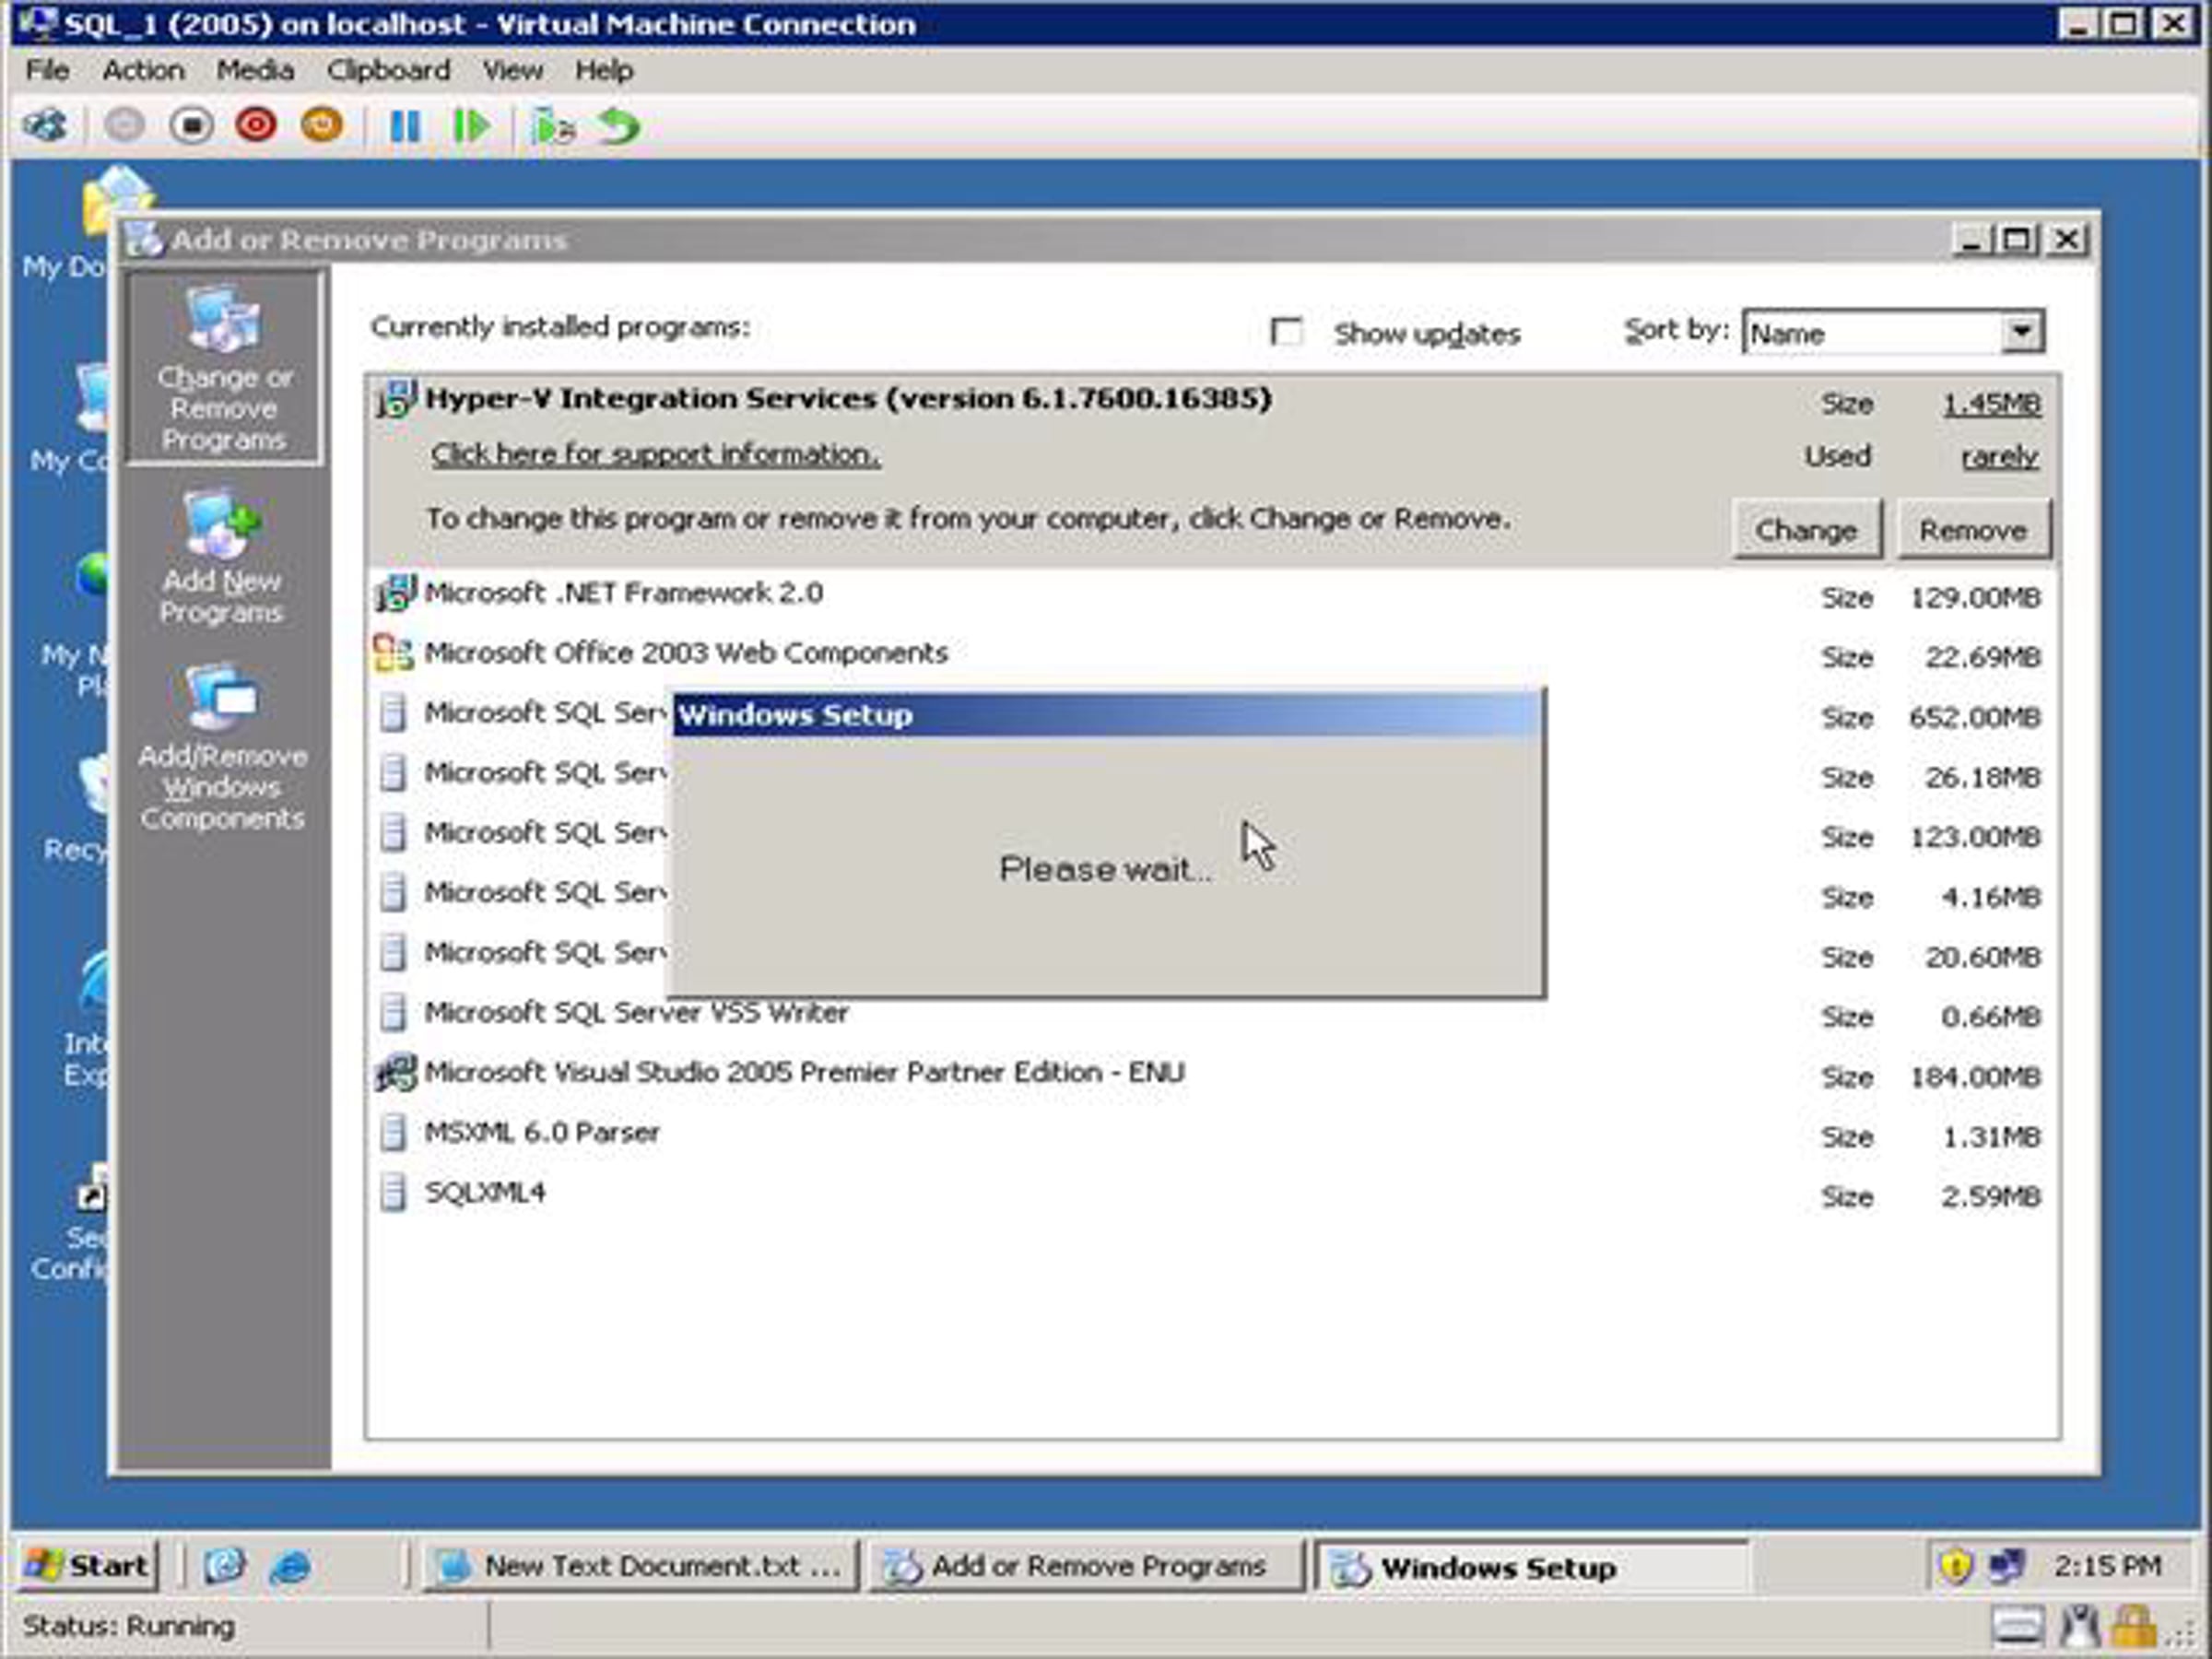Pause the virtual machine
Screen dimensions: 2212x1659
(x=405, y=126)
